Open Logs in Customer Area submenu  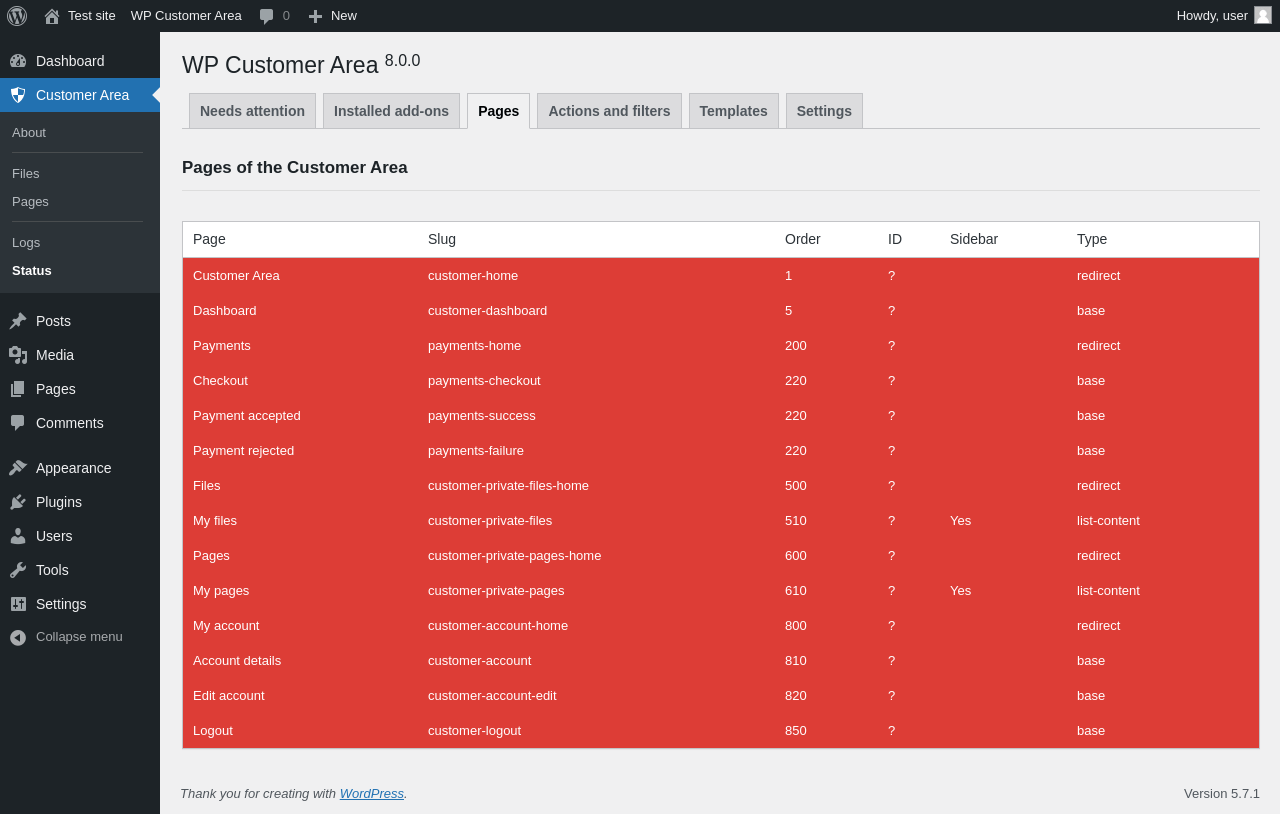click(x=26, y=242)
